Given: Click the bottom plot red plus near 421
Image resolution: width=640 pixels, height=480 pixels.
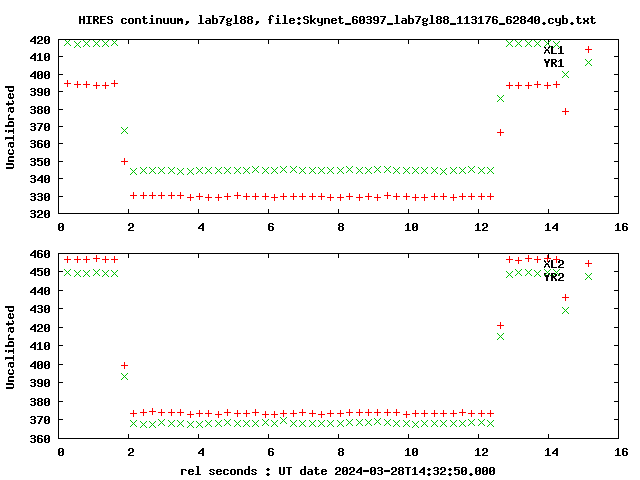Looking at the screenshot, I should click(x=500, y=325).
